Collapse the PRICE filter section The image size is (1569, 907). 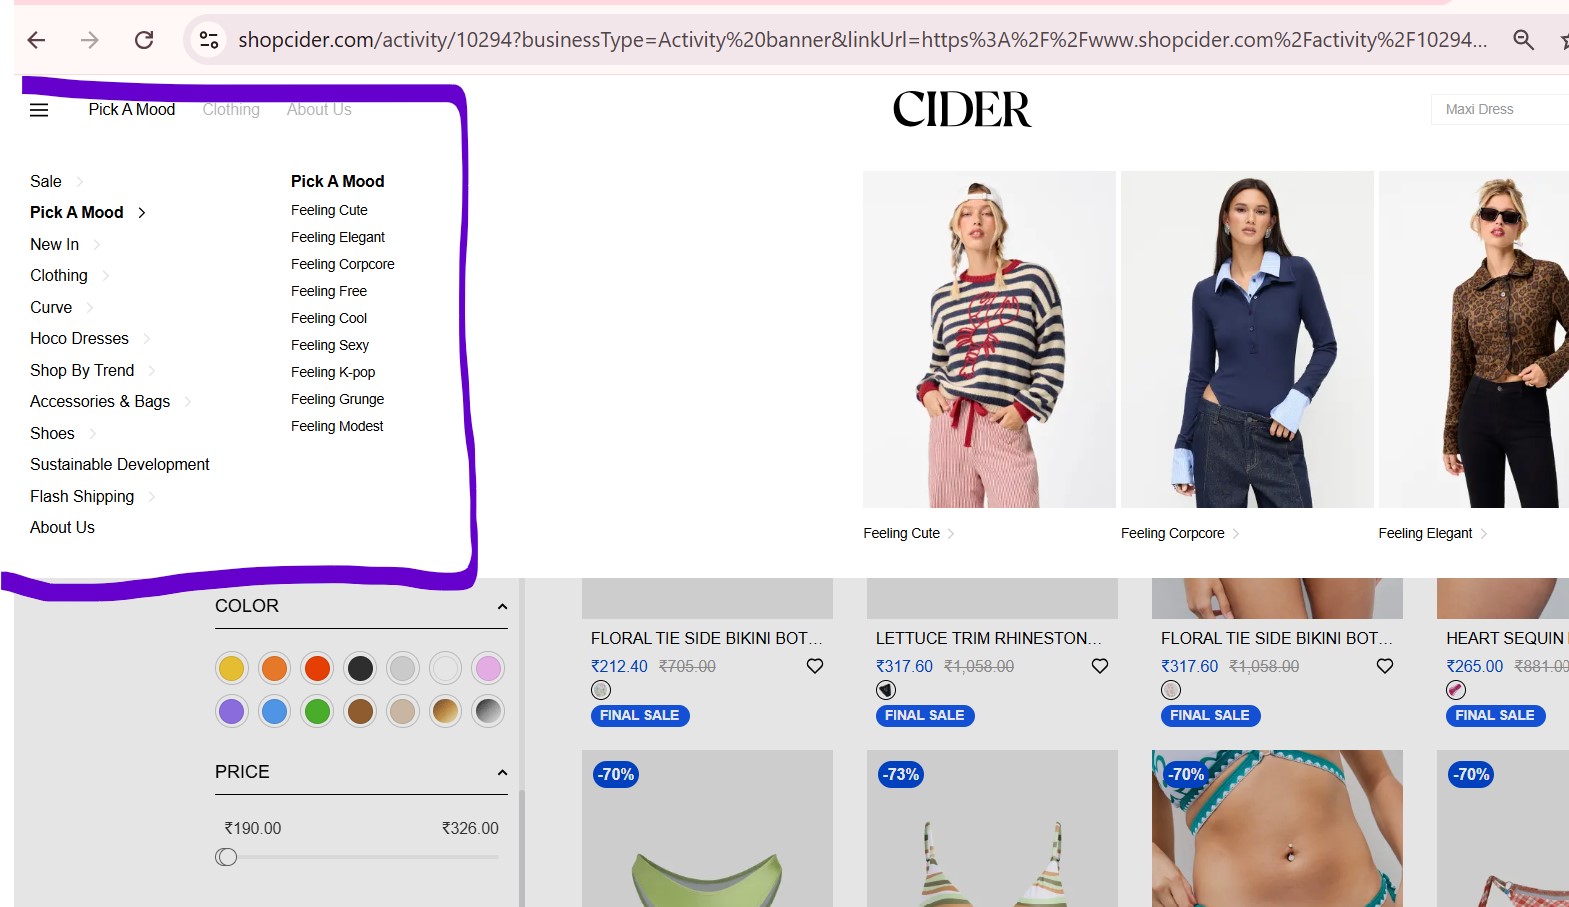502,772
